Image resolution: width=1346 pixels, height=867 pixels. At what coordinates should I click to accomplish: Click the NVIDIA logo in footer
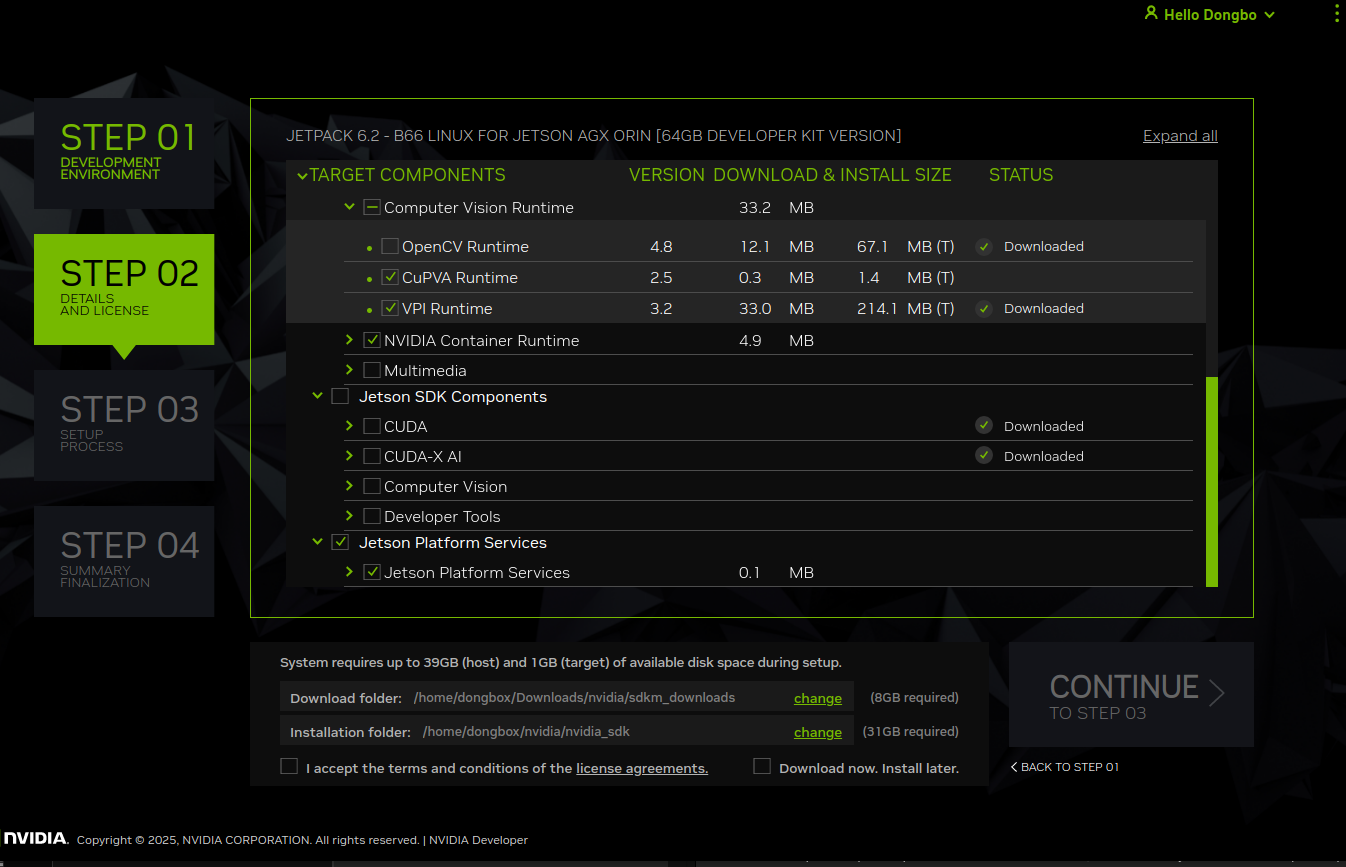[35, 839]
